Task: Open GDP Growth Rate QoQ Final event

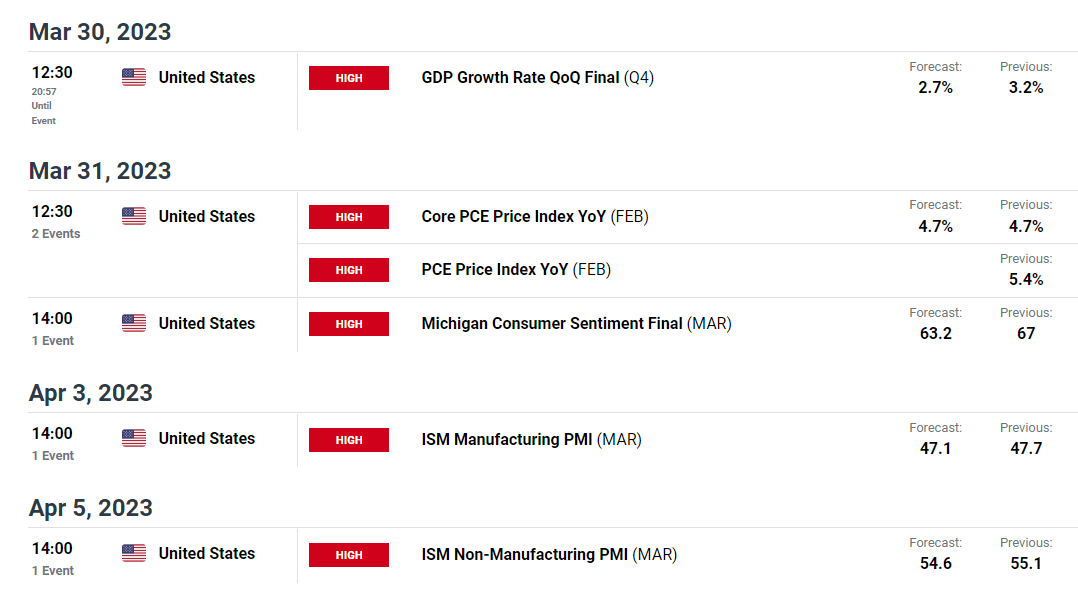Action: pyautogui.click(x=537, y=78)
